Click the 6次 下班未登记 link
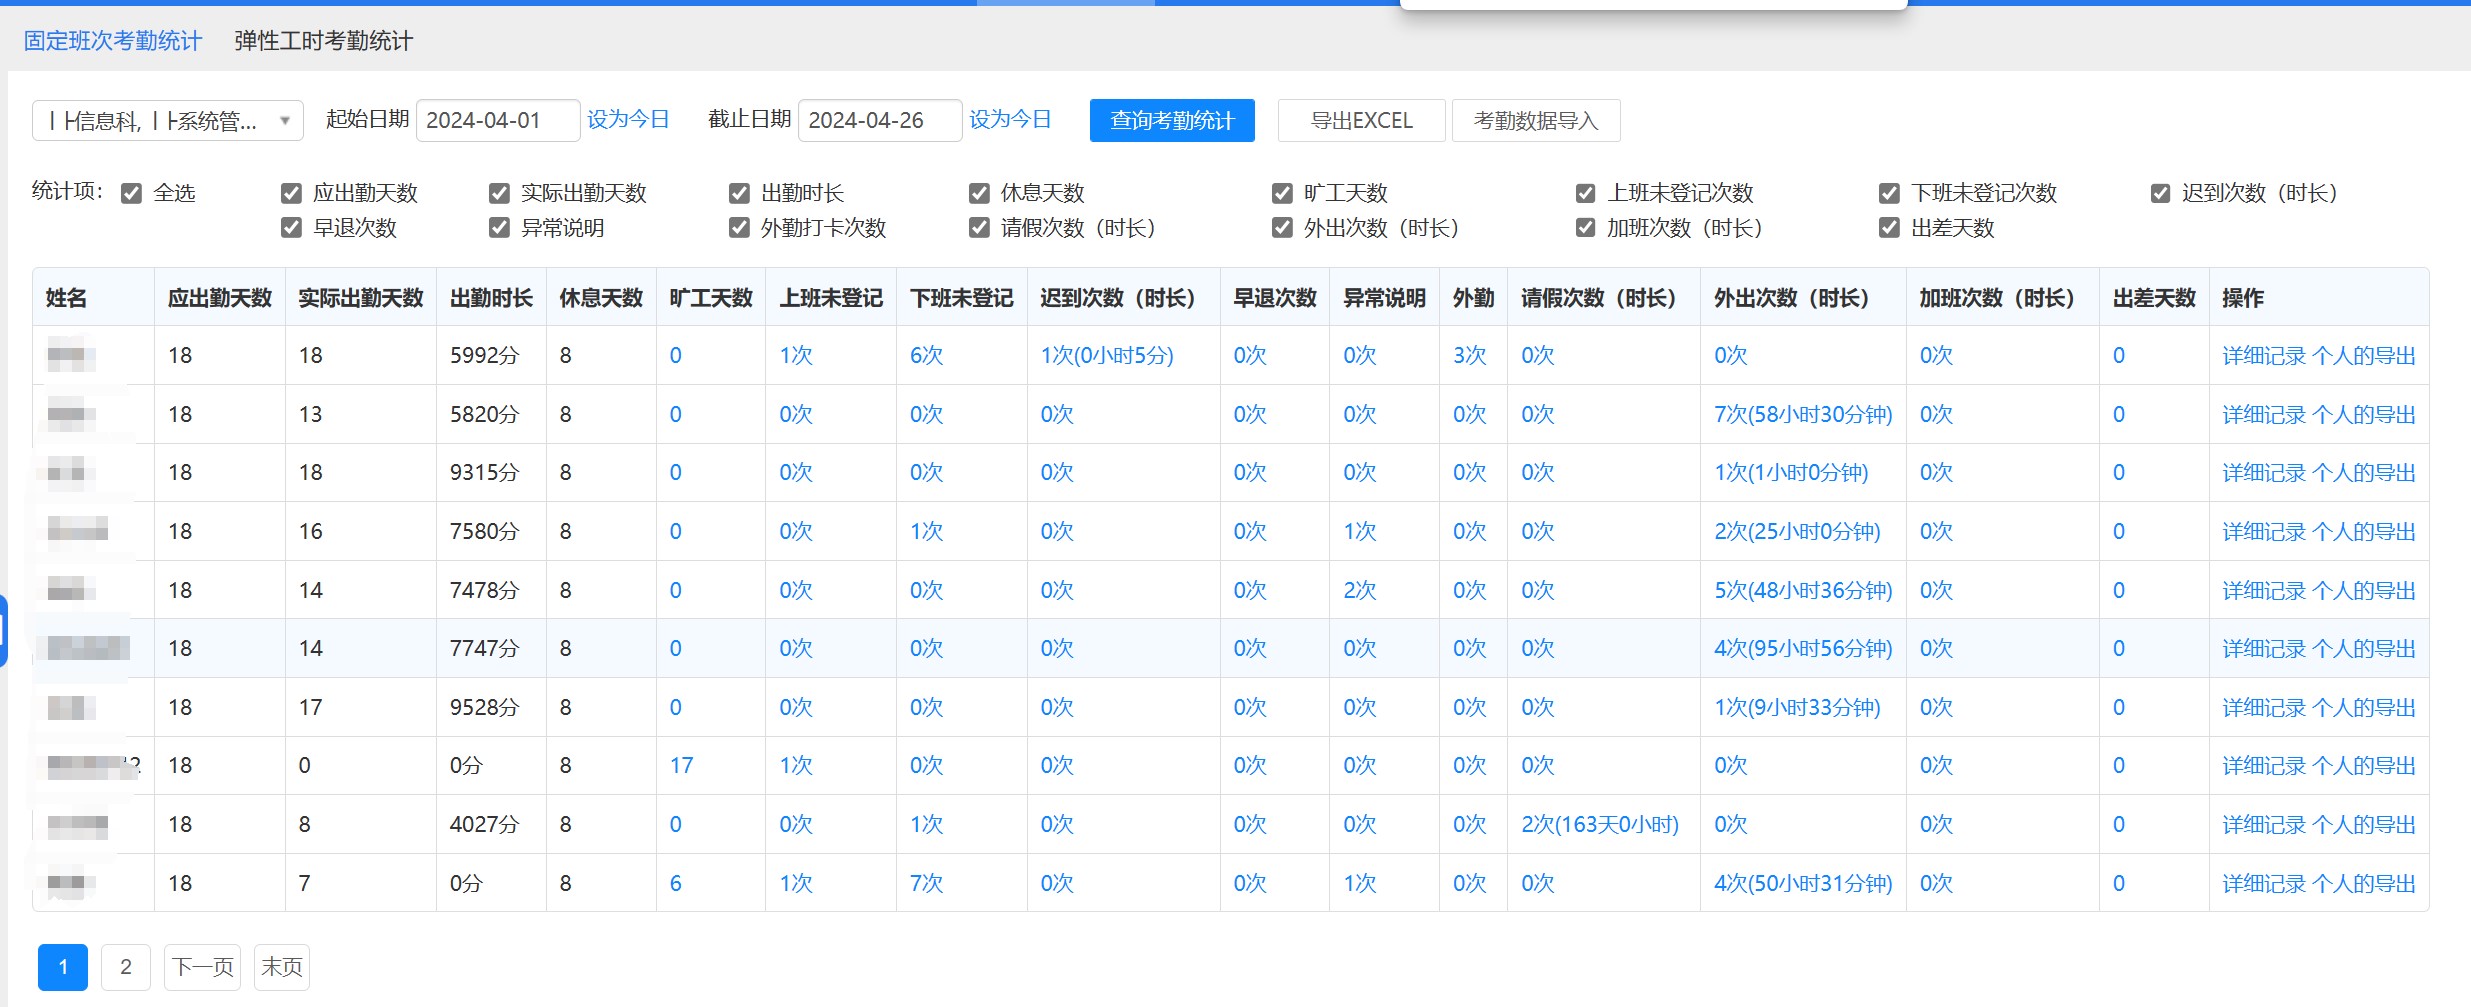Screen dimensions: 2471x1007 coord(926,356)
